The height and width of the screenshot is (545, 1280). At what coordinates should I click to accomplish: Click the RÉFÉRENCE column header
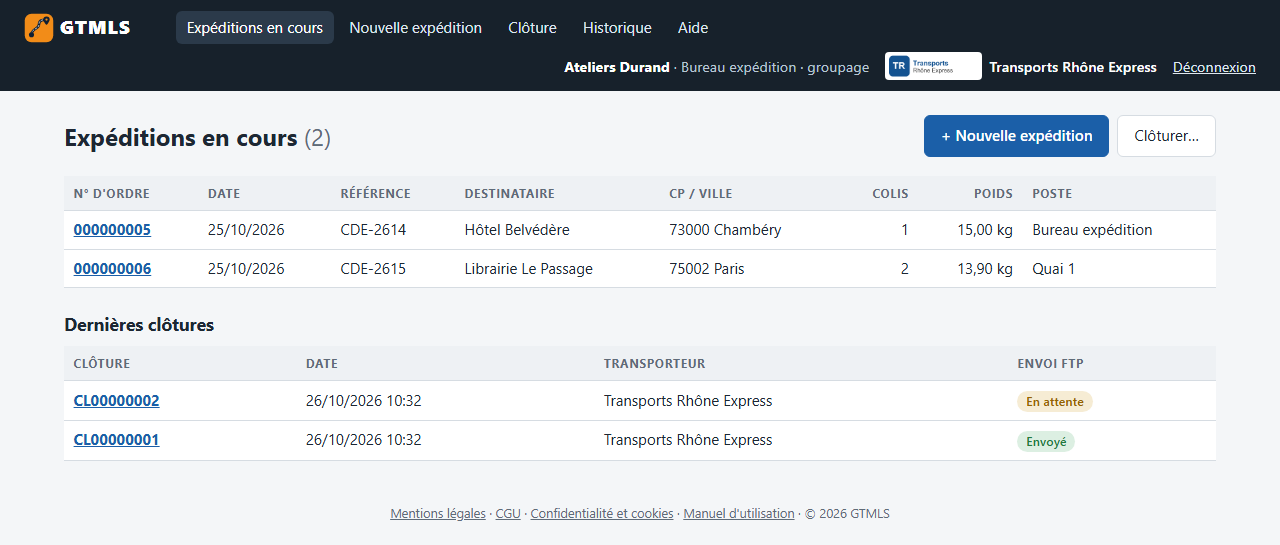tap(375, 194)
